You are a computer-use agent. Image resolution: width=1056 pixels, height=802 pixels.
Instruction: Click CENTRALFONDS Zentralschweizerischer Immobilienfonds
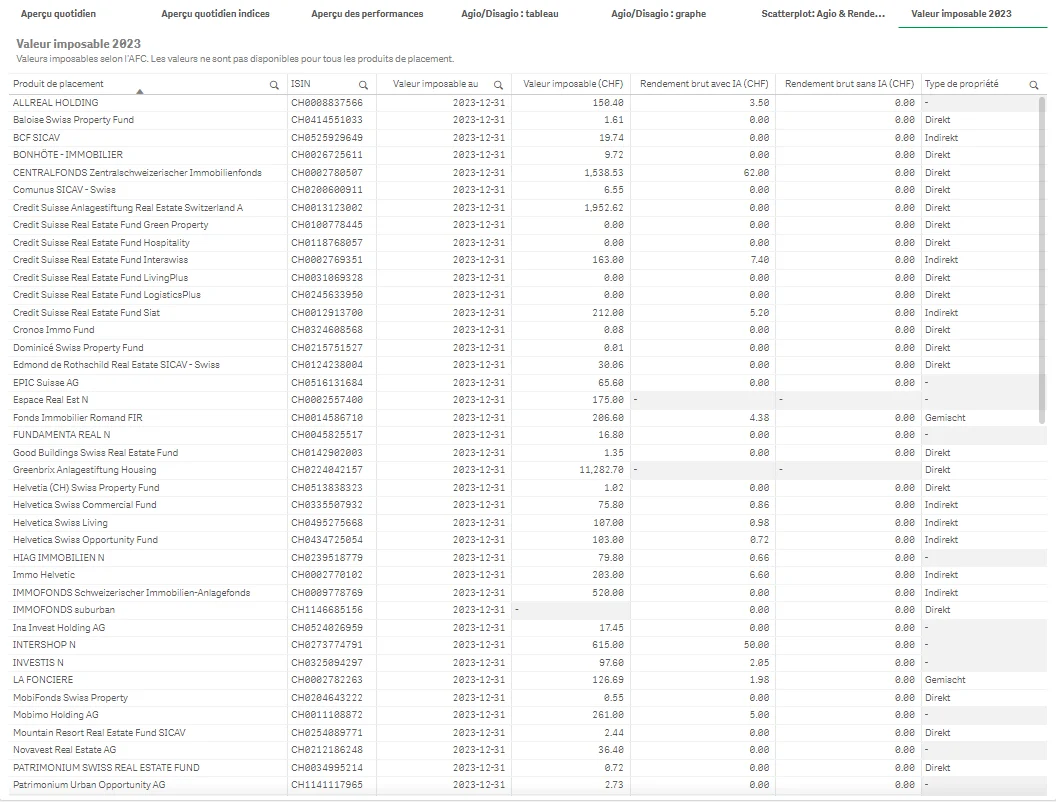pos(137,172)
